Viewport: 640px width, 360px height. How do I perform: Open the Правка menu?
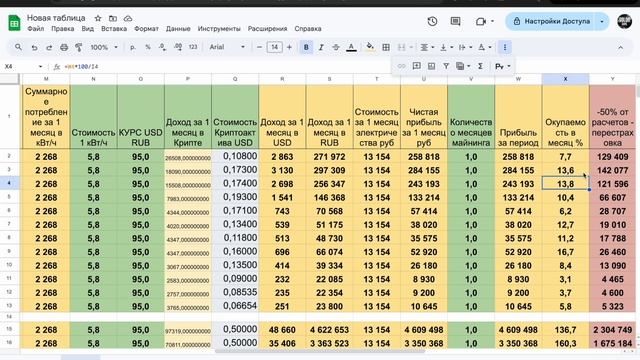point(62,29)
